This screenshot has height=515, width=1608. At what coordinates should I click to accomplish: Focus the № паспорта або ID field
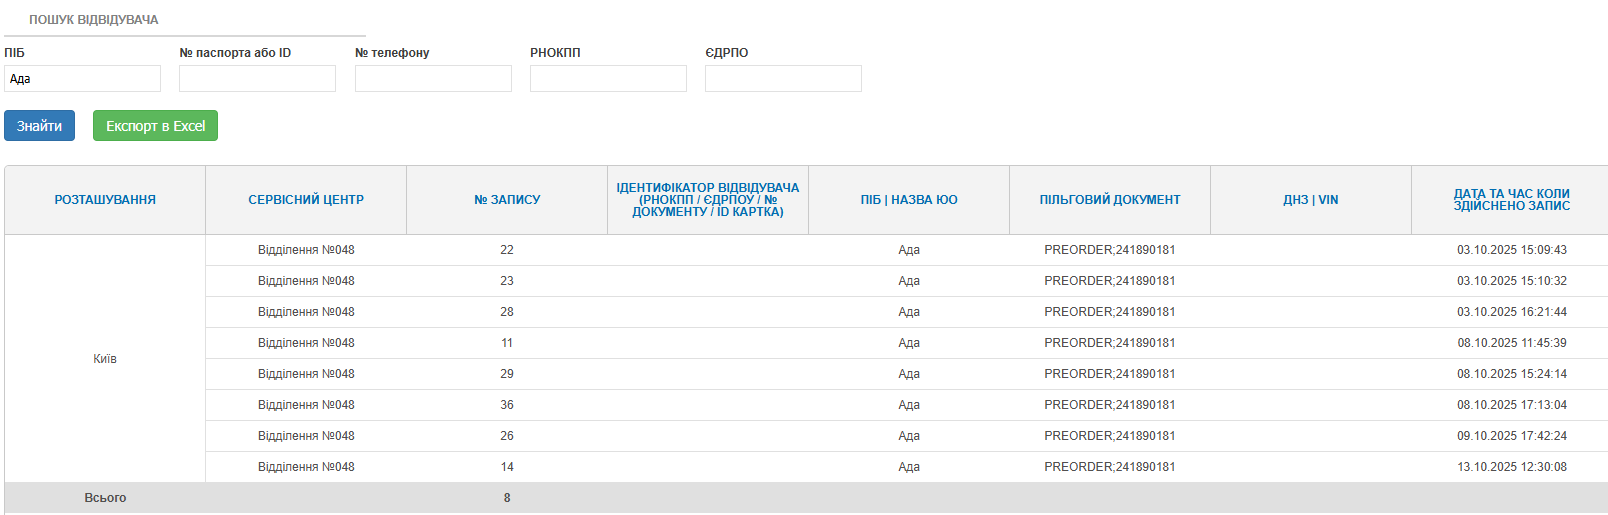257,79
